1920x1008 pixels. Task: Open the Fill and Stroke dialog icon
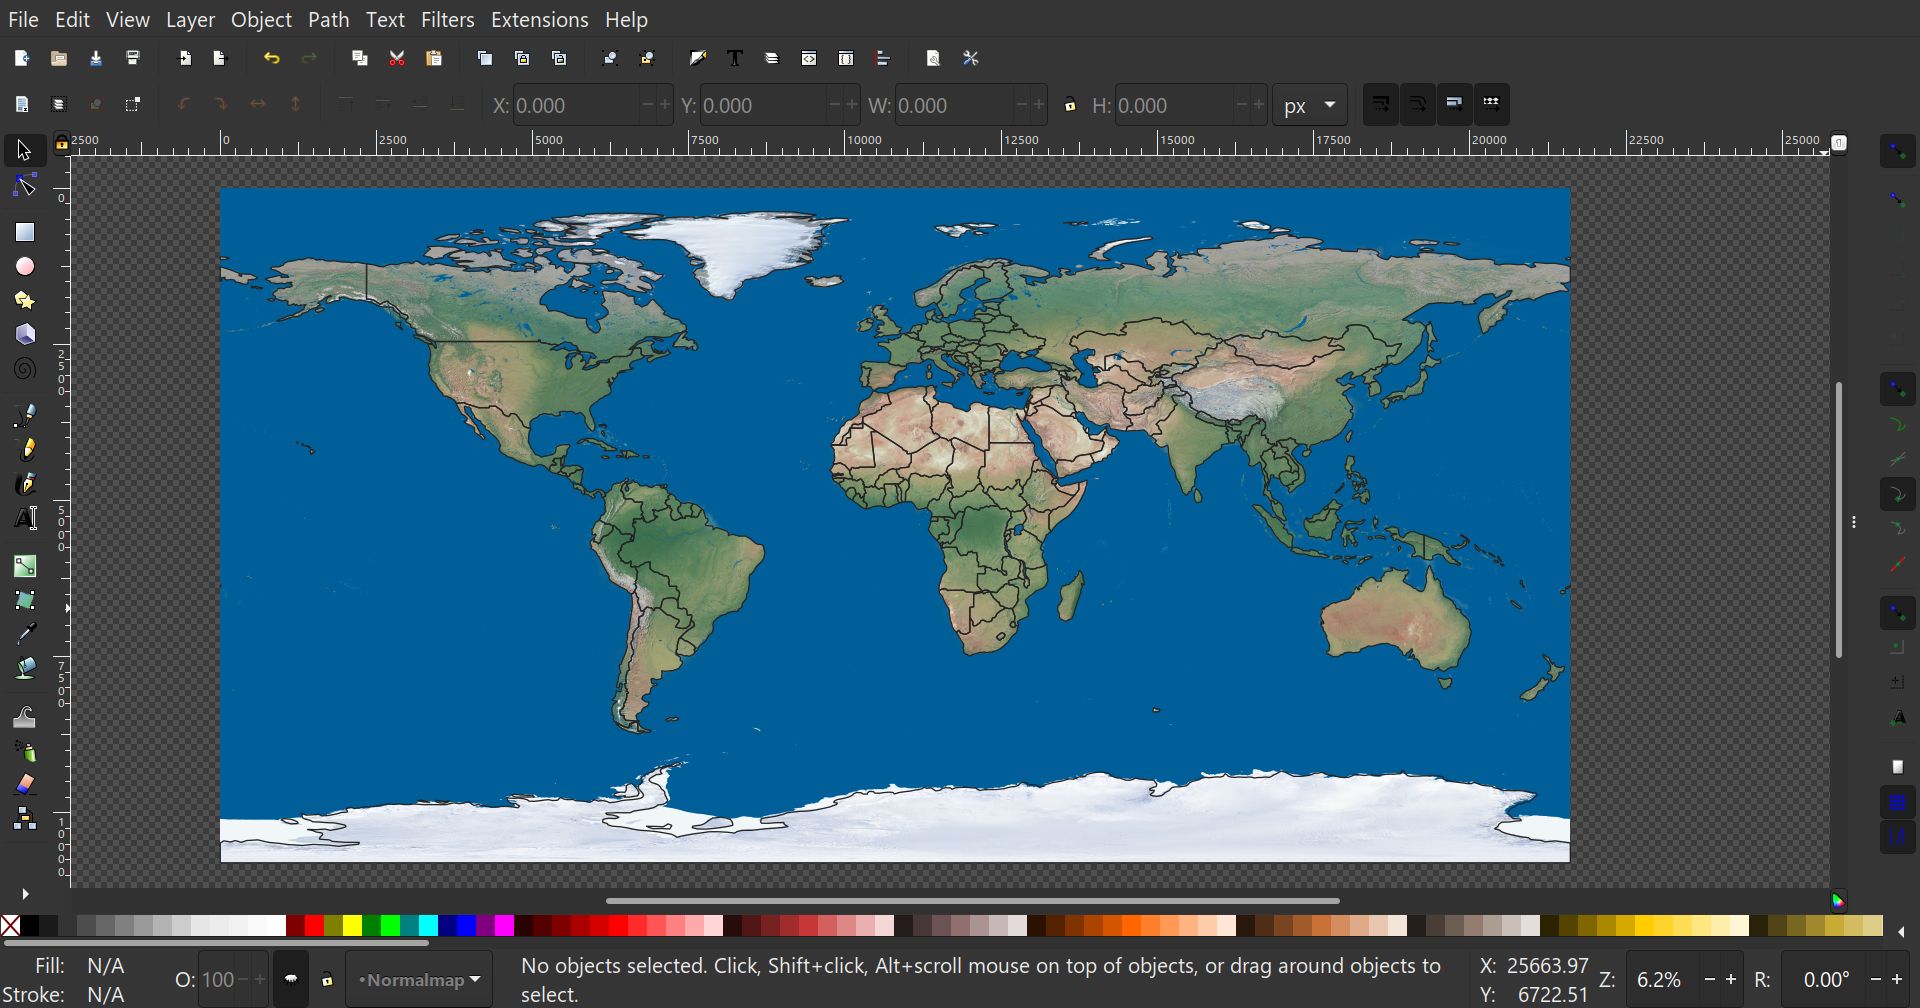pyautogui.click(x=698, y=58)
